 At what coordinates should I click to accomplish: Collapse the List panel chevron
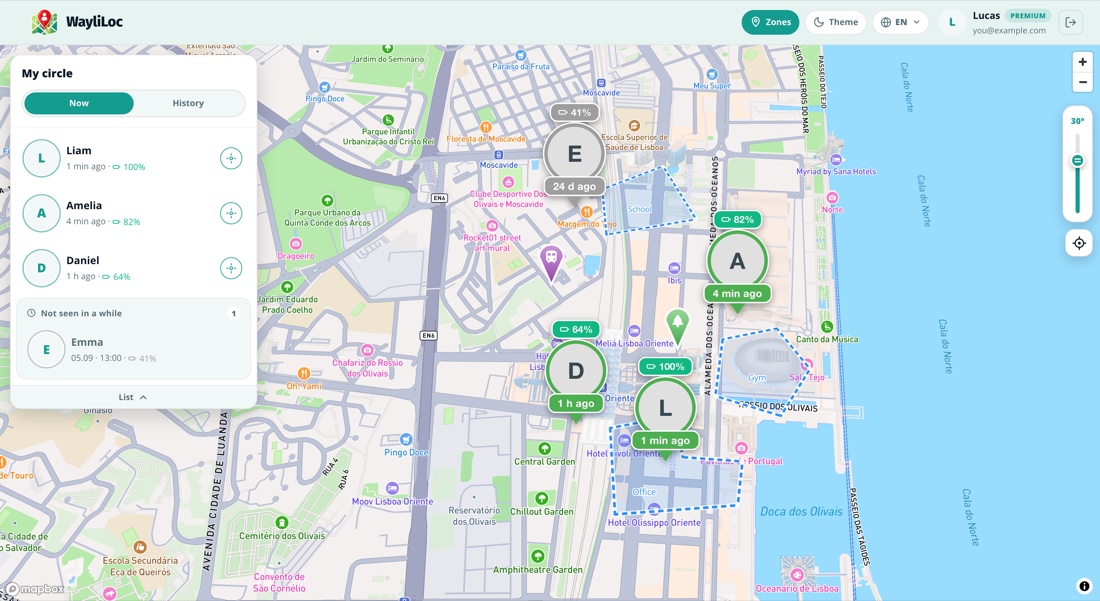click(x=143, y=397)
